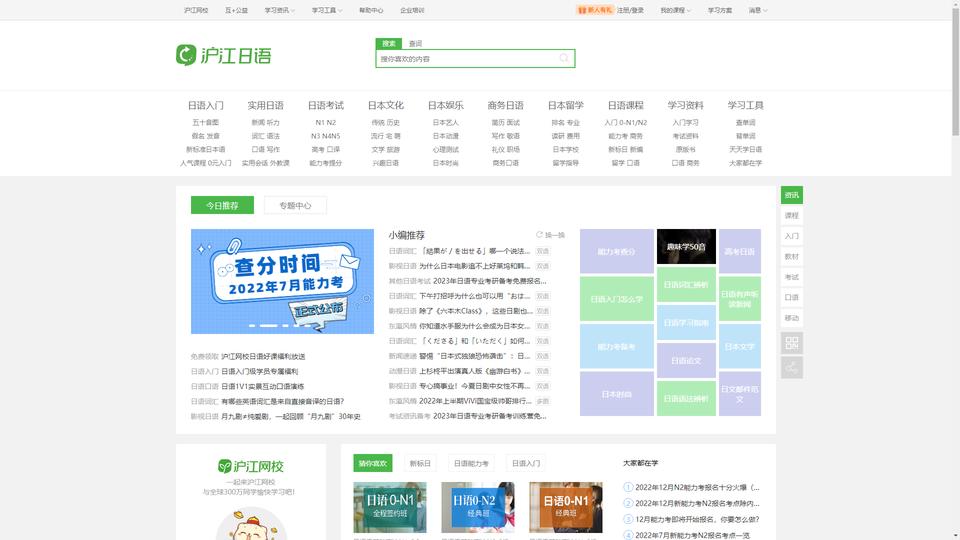Screen dimensions: 960x540
Task: Click the share icon in right sidebar
Action: pos(792,367)
